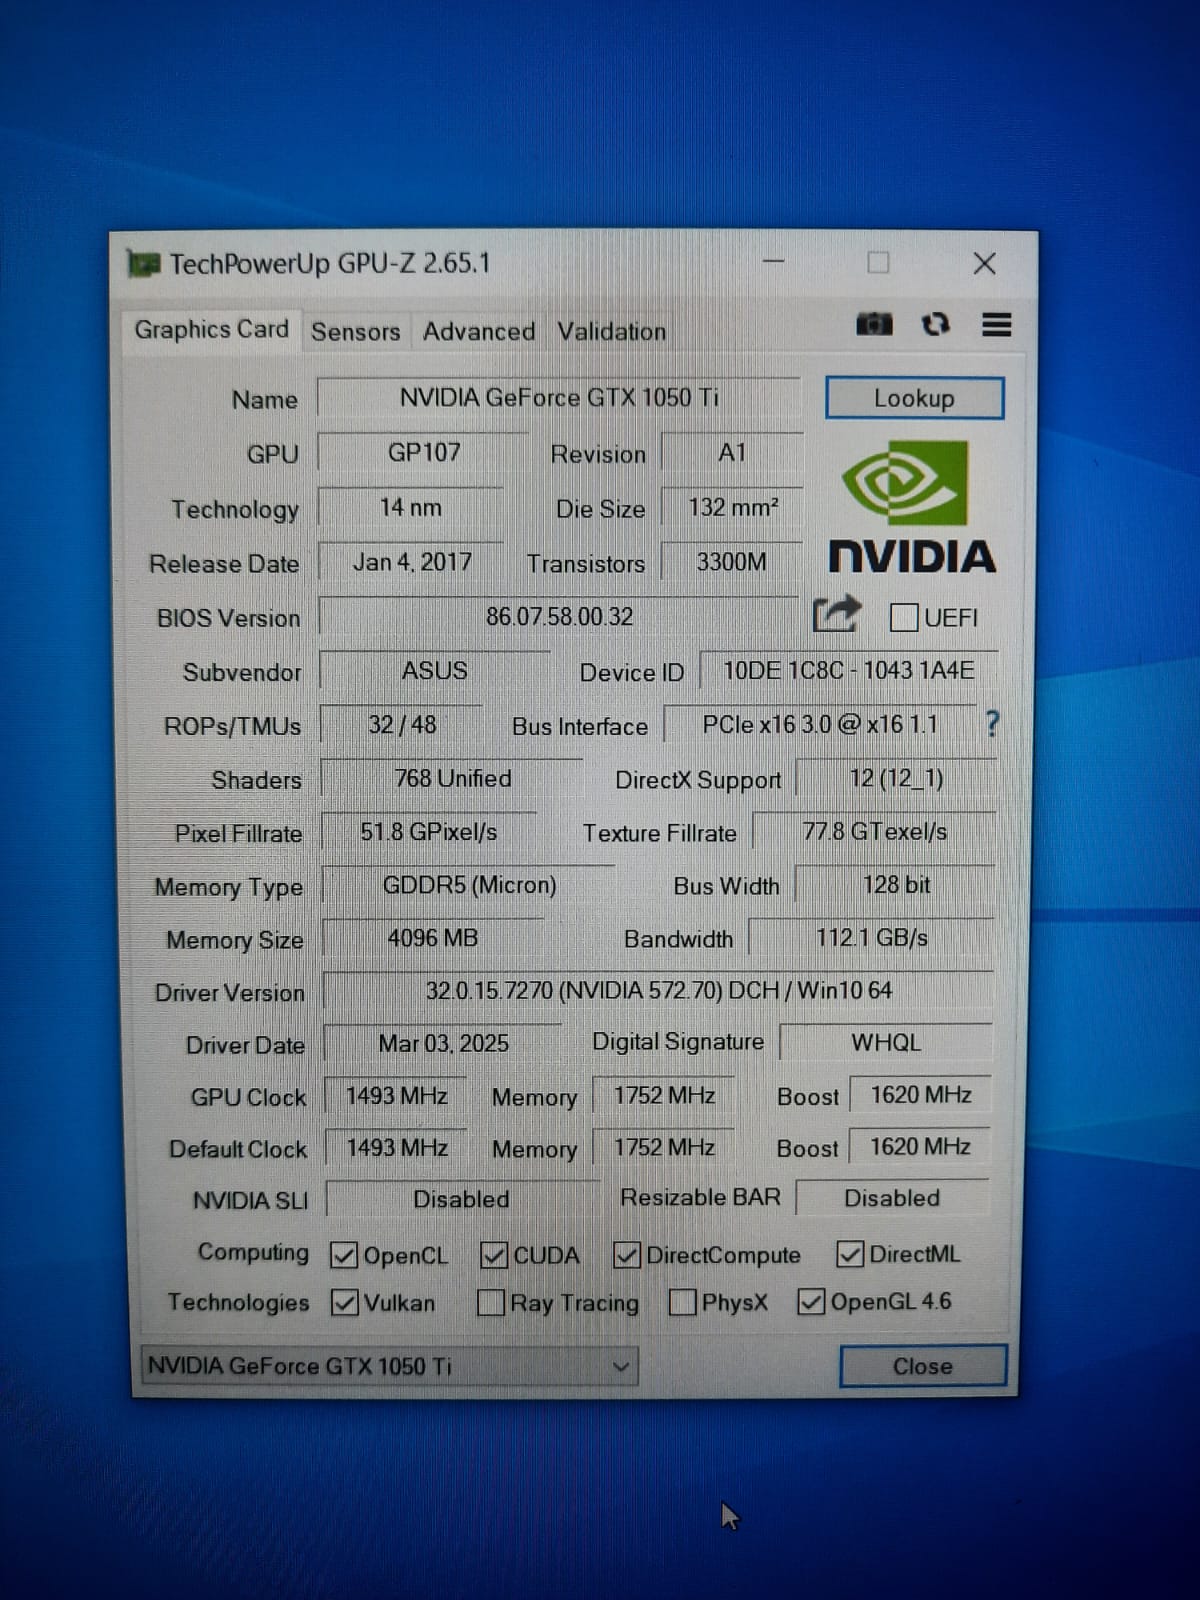
Task: Click Driver Date value Mar 03, 2025
Action: (x=443, y=1043)
